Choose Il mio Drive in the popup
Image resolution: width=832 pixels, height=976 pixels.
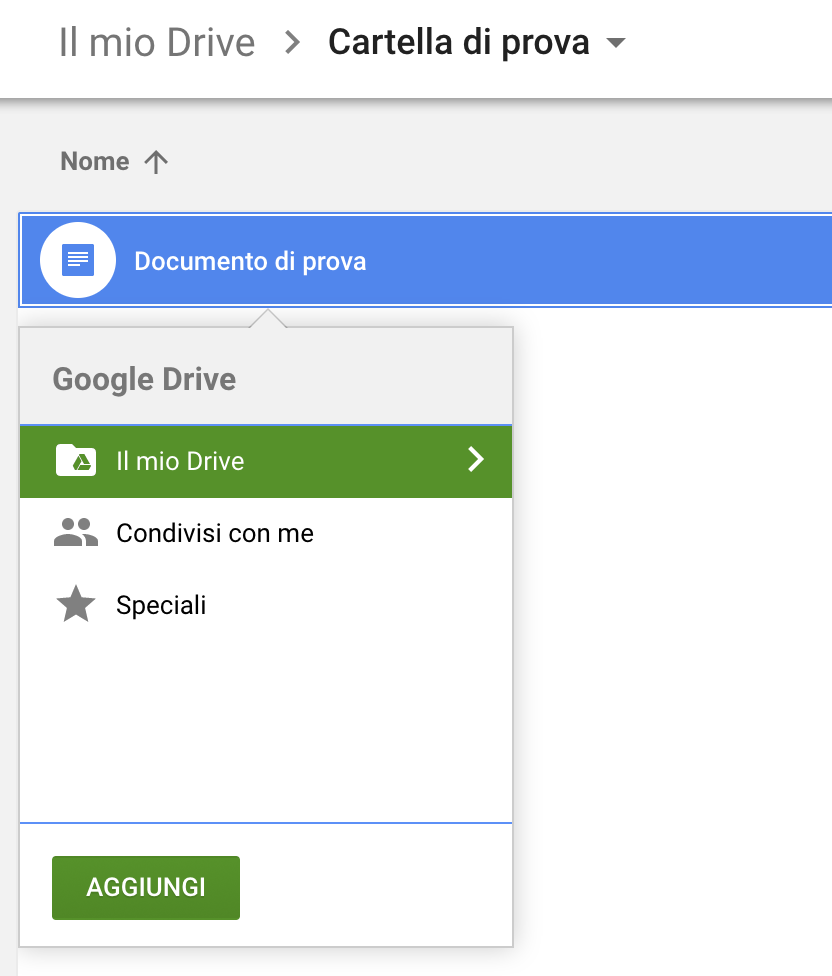[x=266, y=461]
